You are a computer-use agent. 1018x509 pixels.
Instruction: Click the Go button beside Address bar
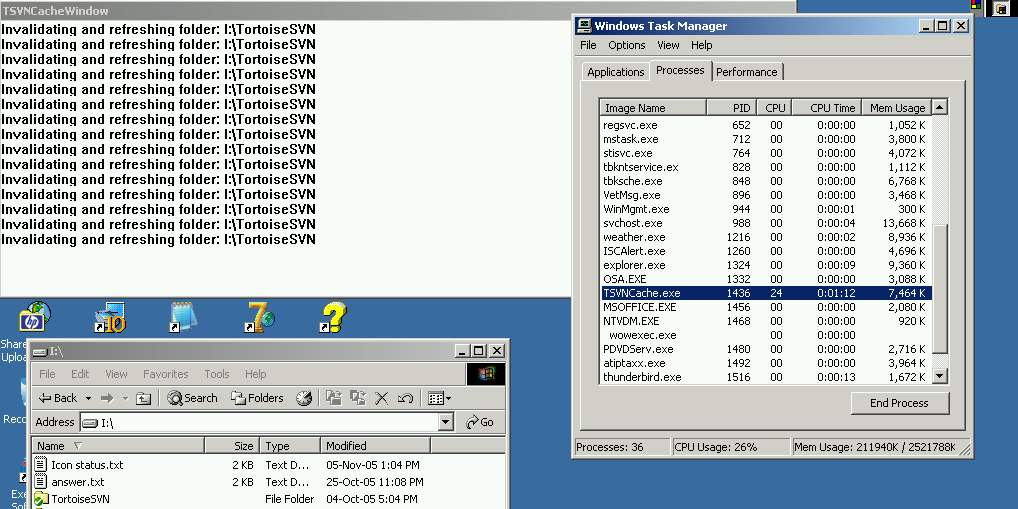click(x=480, y=422)
